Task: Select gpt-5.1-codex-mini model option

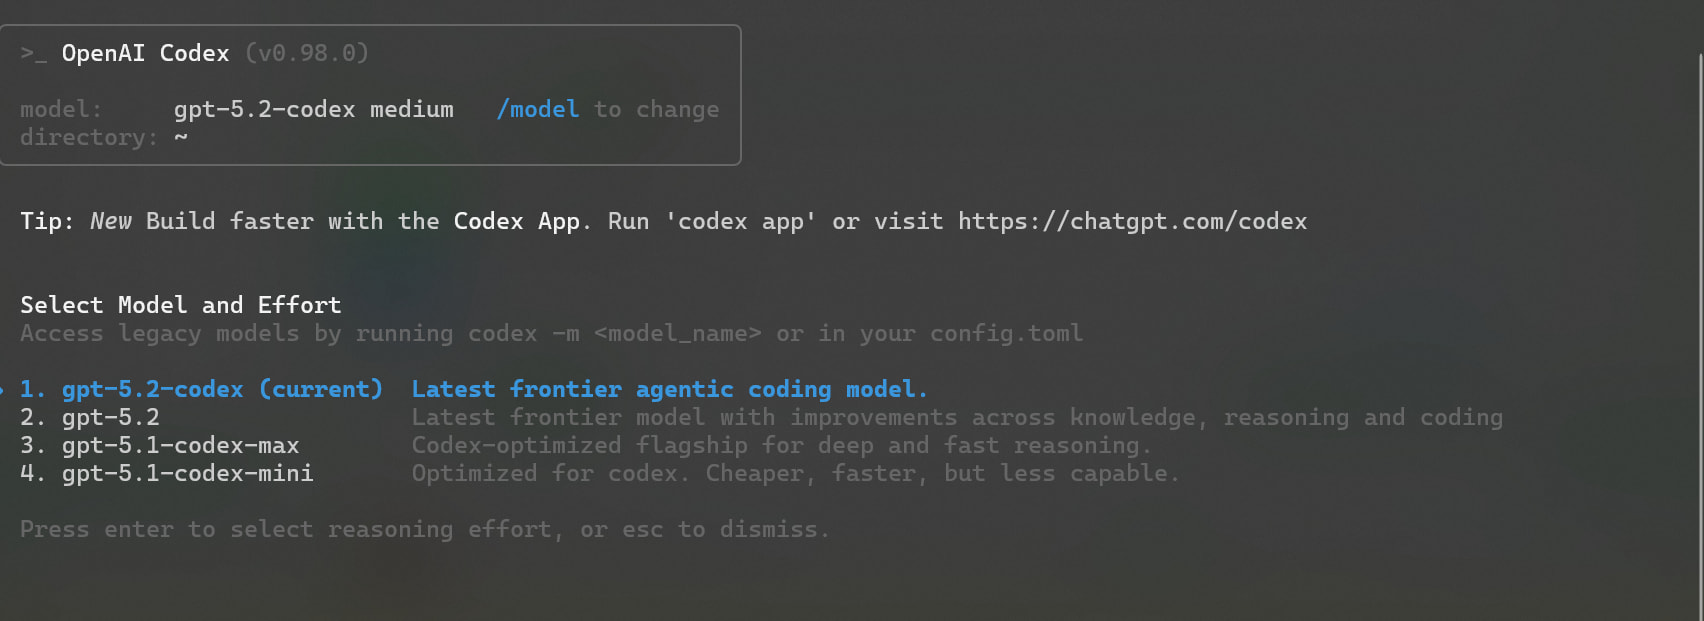Action: pos(187,473)
